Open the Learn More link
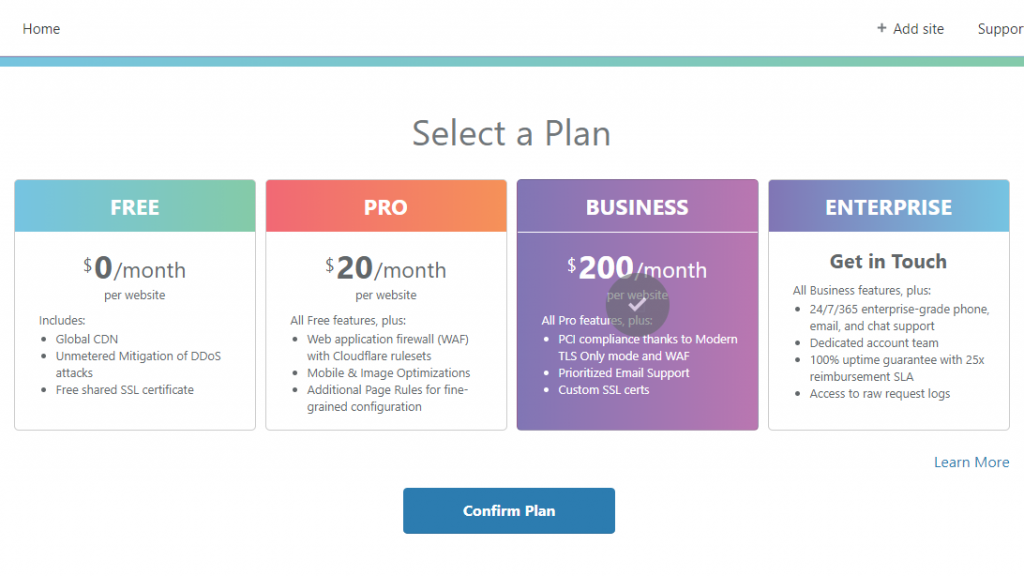 point(971,462)
